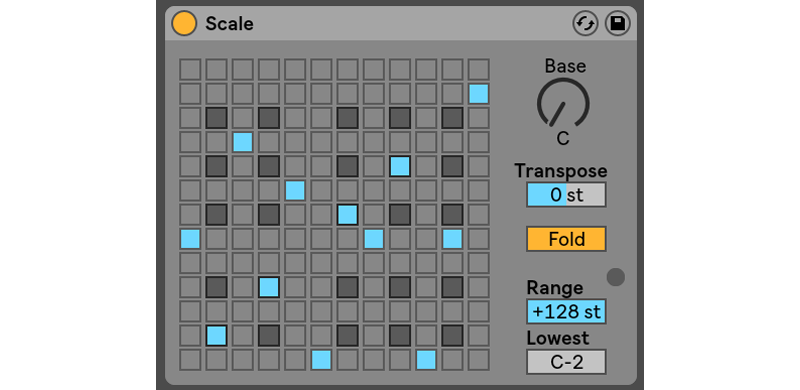This screenshot has width=800, height=390.
Task: Click the blue cell in the twelfth row
Action: point(216,335)
